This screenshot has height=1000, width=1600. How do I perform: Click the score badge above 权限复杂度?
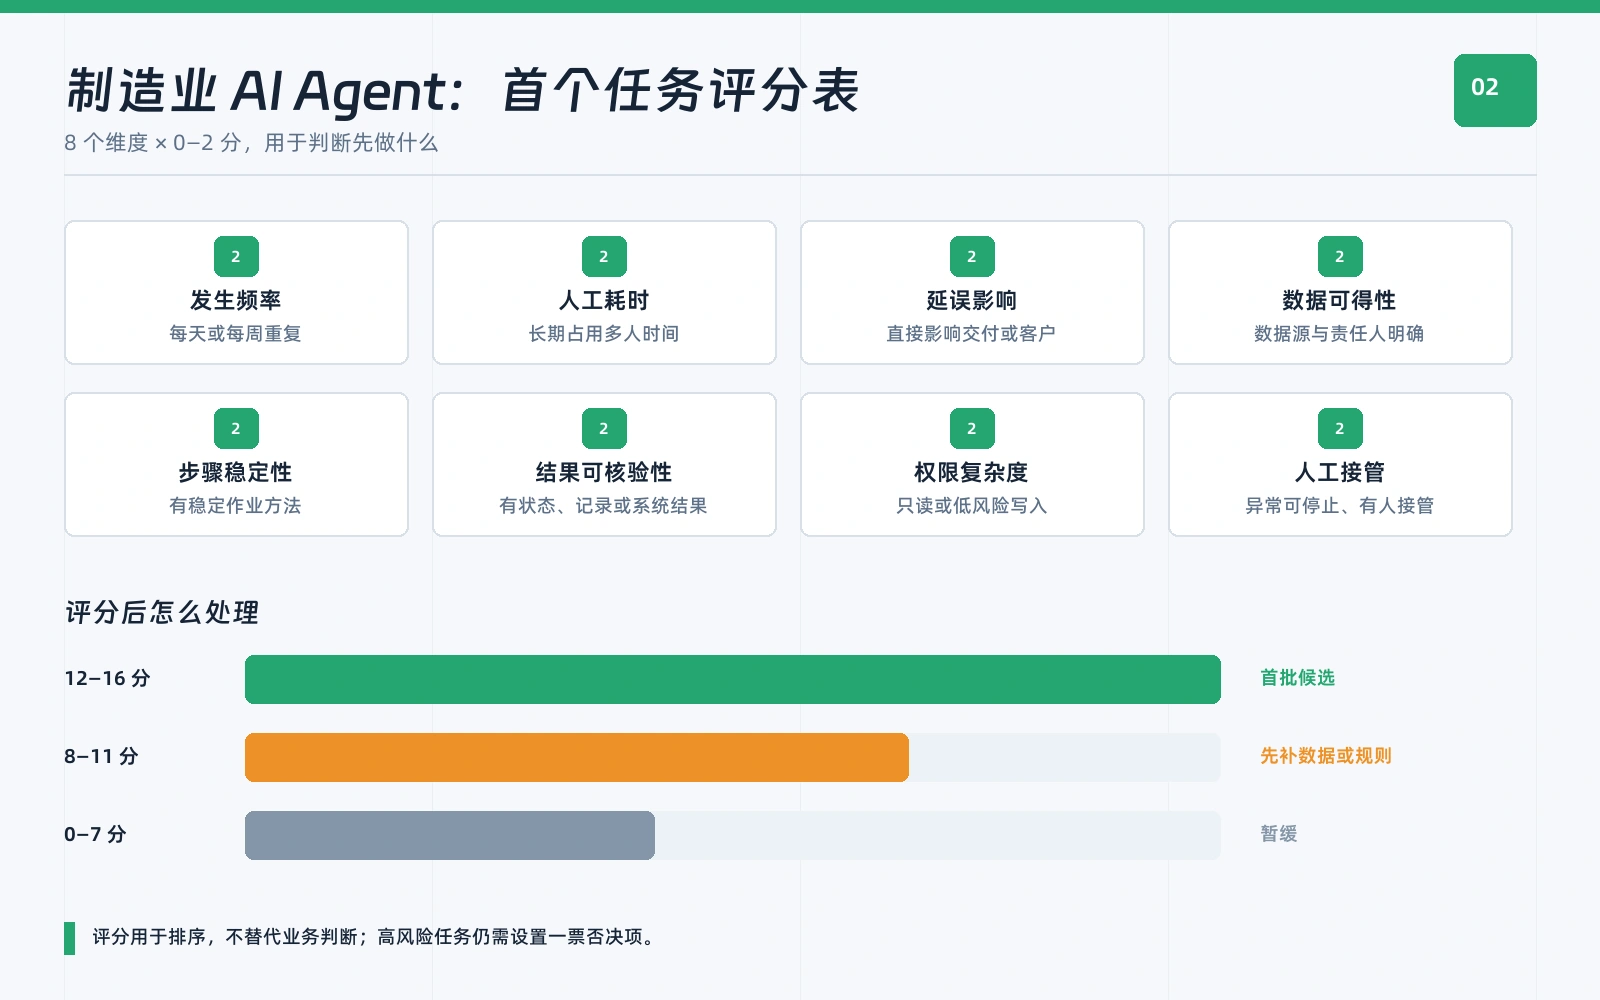click(x=972, y=429)
